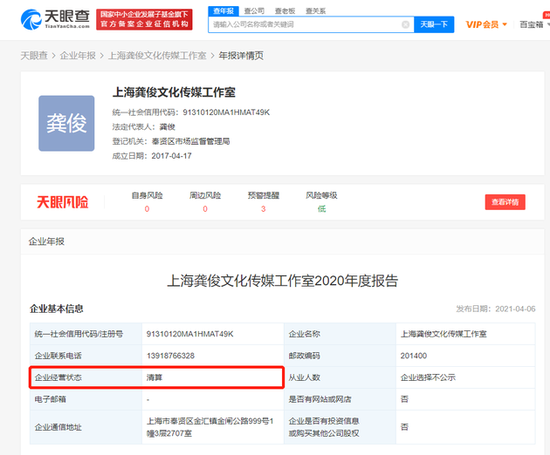Click the 企业年报 section header
The image size is (550, 455).
pos(46,241)
